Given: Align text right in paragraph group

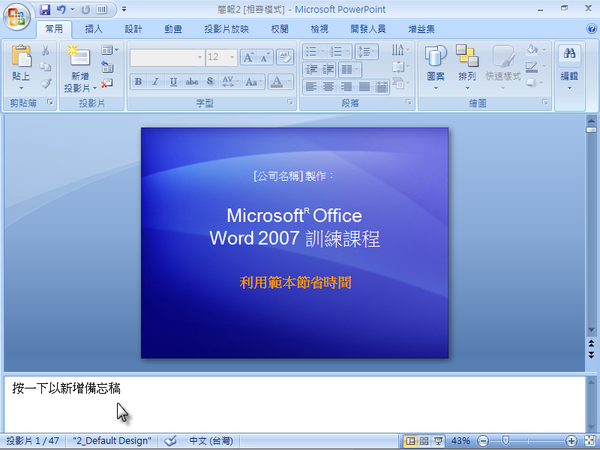Looking at the screenshot, I should pyautogui.click(x=346, y=87).
